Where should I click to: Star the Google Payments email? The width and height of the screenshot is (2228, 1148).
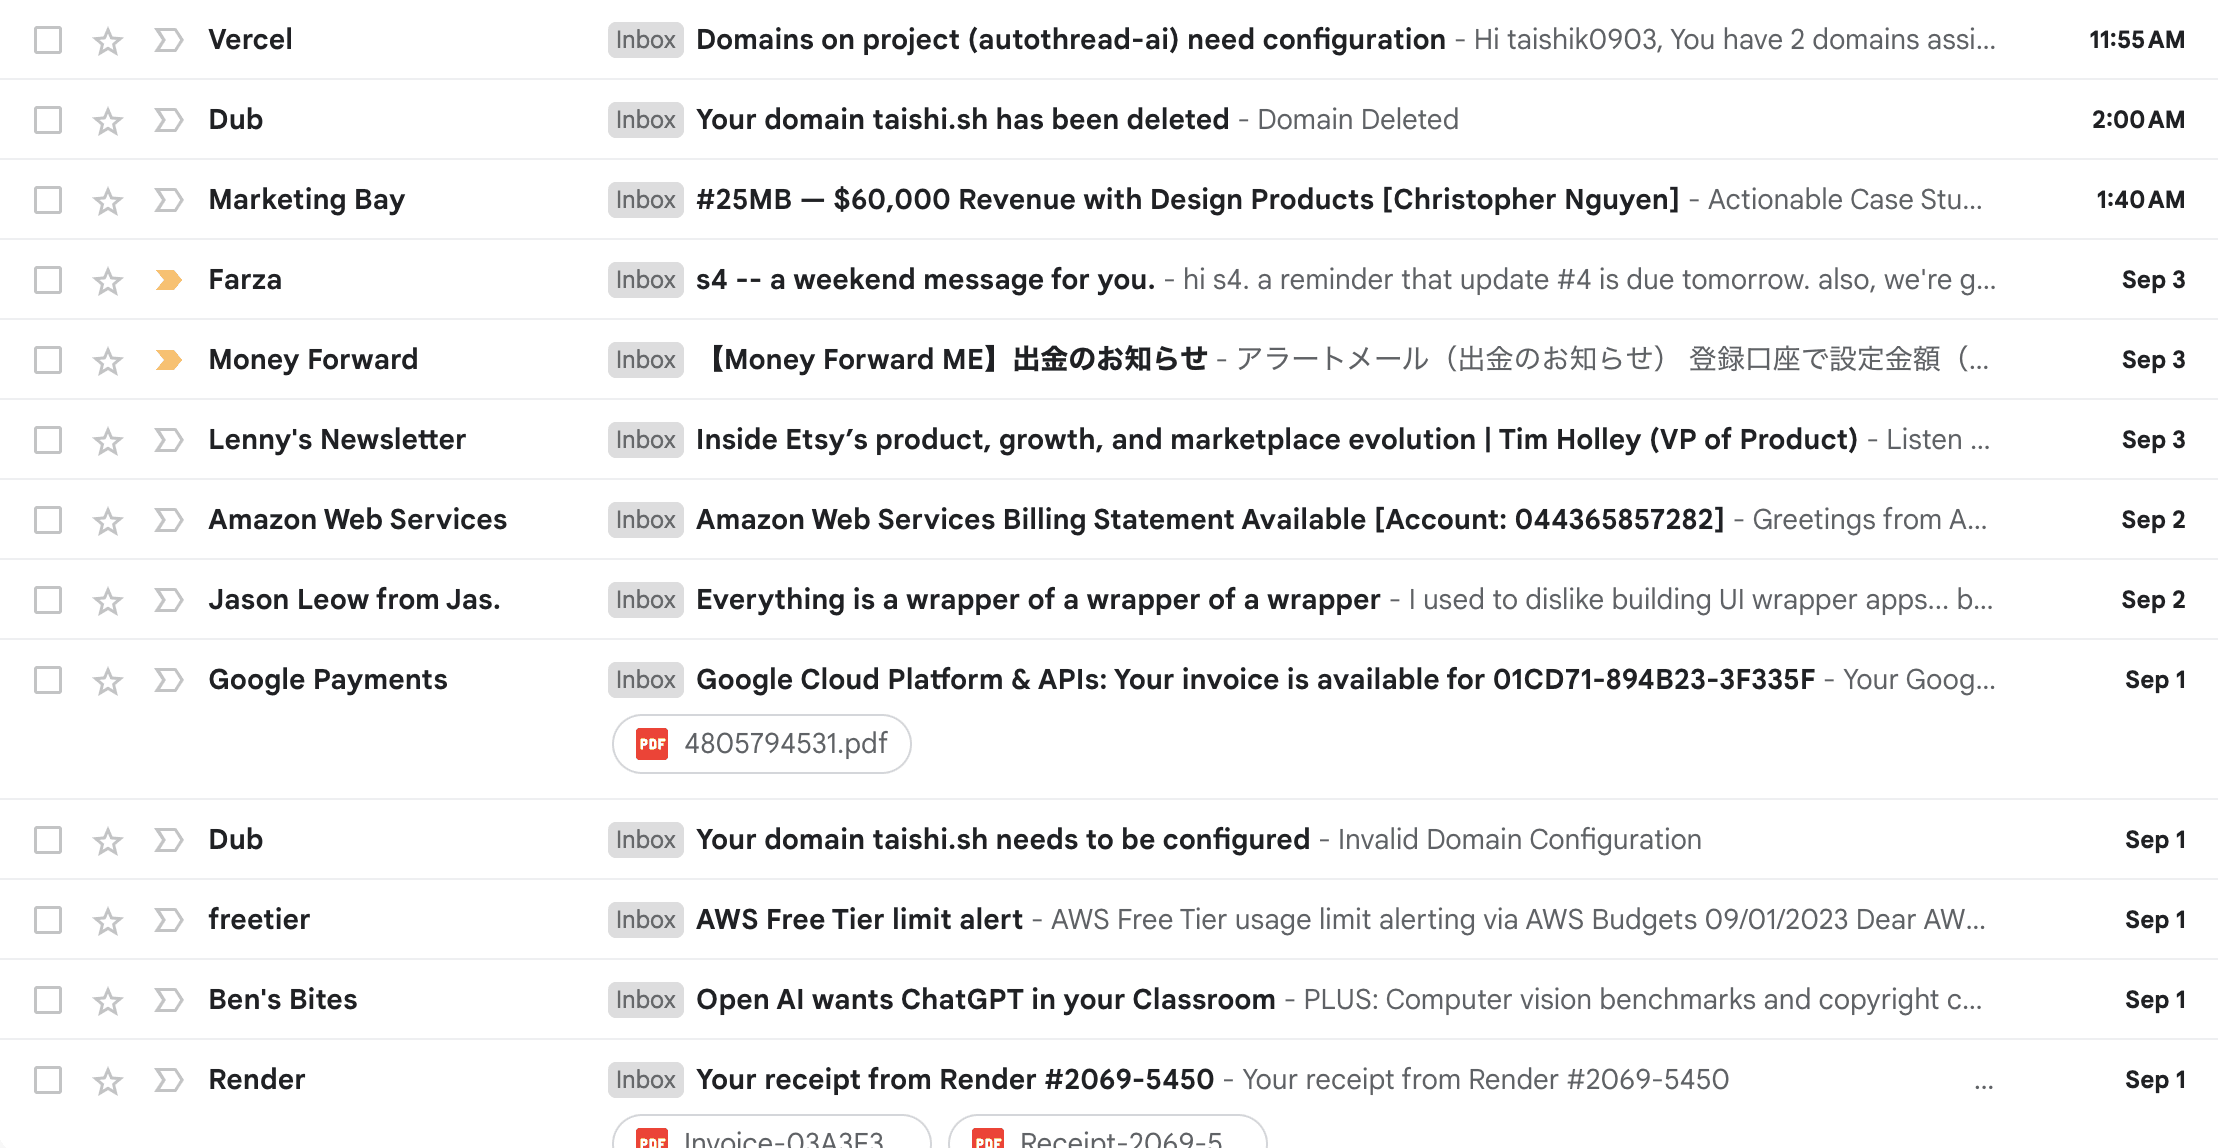[108, 681]
